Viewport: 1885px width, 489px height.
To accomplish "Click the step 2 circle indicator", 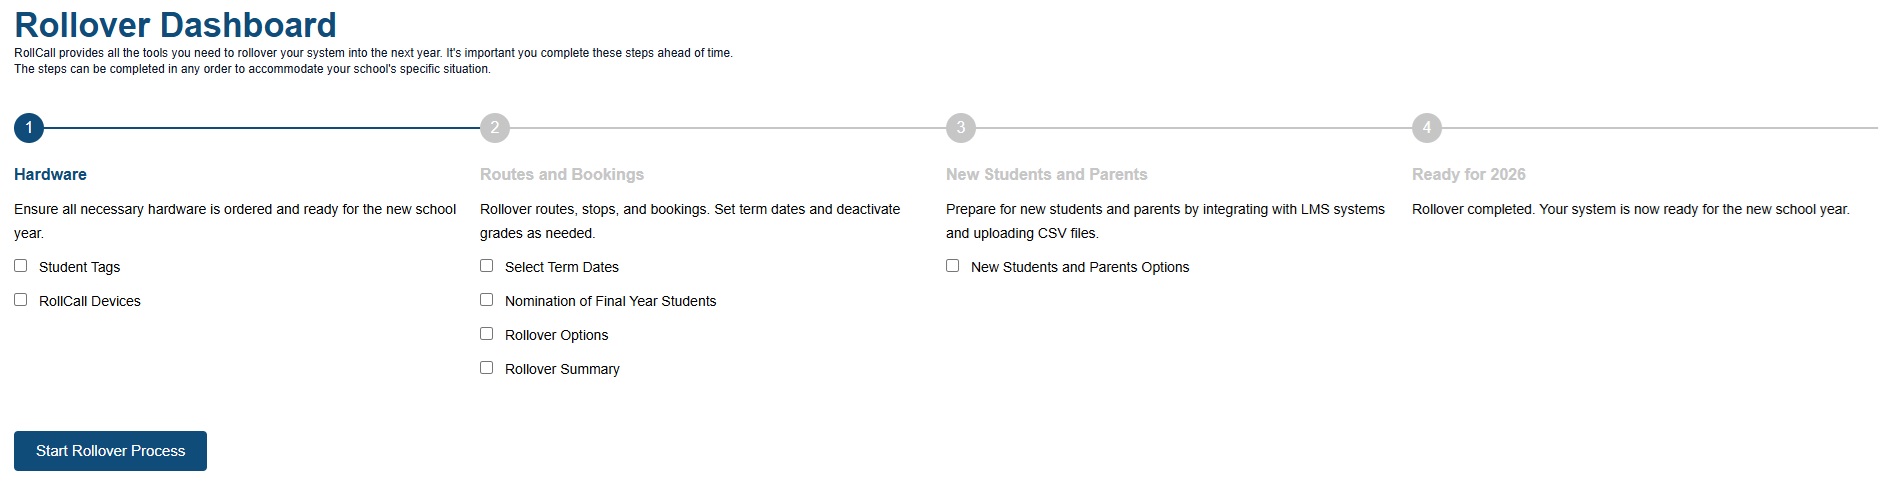I will [x=495, y=128].
